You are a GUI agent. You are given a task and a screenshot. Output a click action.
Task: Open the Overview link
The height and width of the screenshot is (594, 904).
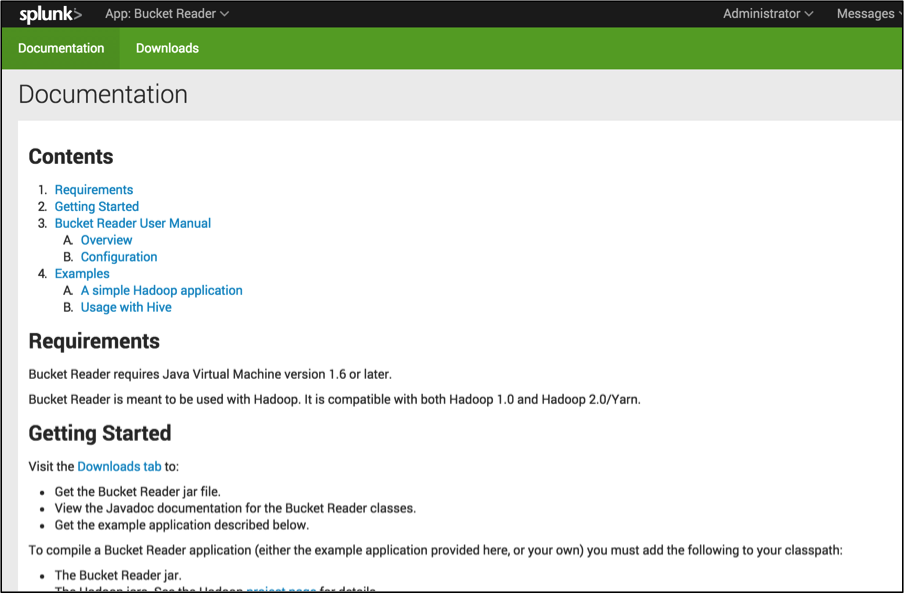tap(106, 240)
